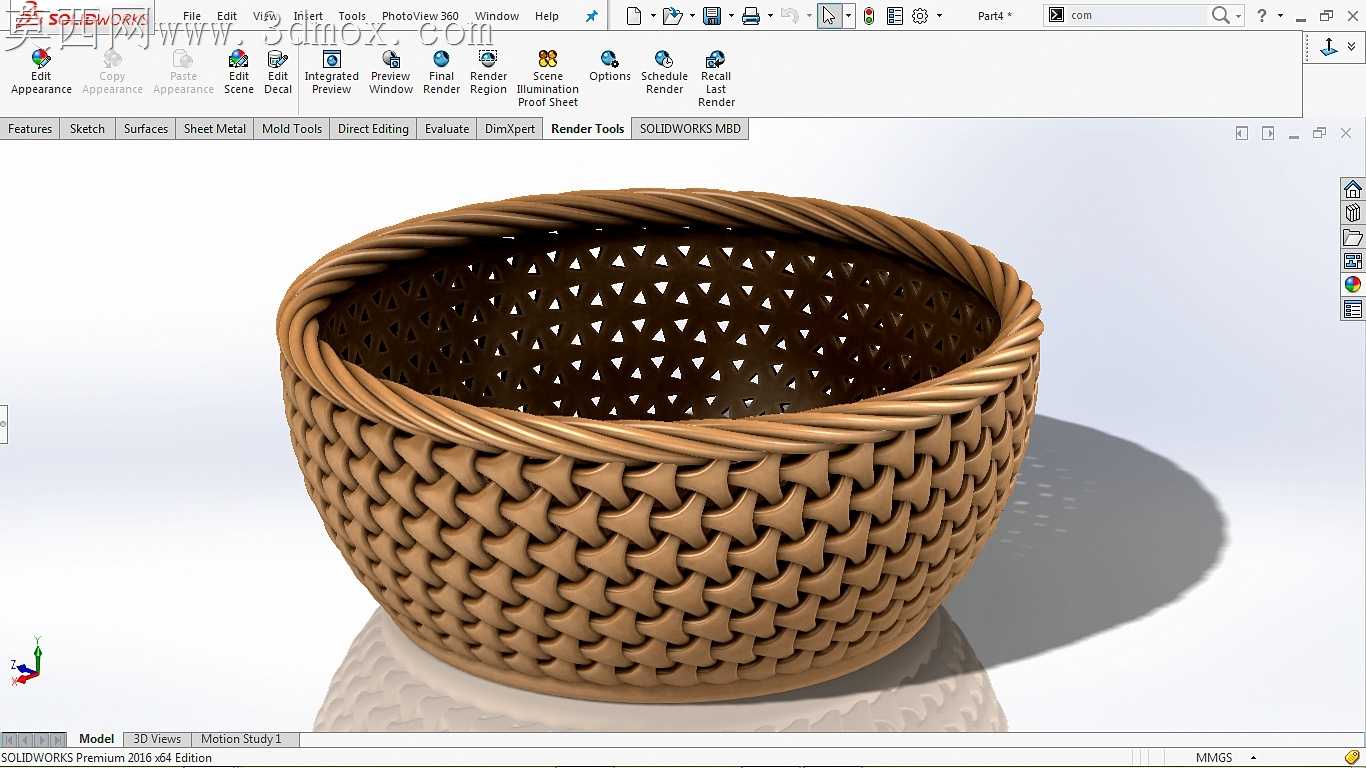
Task: Select the Render Region tool
Action: (x=488, y=72)
